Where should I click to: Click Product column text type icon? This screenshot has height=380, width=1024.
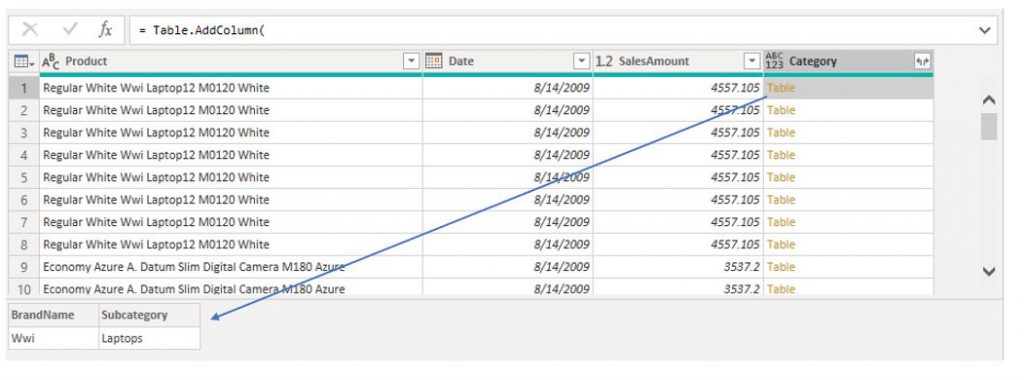click(51, 61)
